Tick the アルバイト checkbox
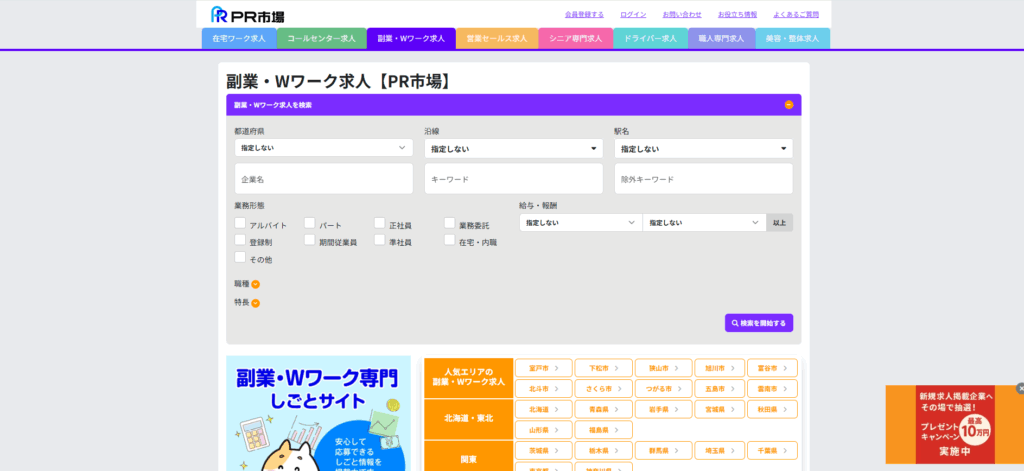 click(x=240, y=224)
